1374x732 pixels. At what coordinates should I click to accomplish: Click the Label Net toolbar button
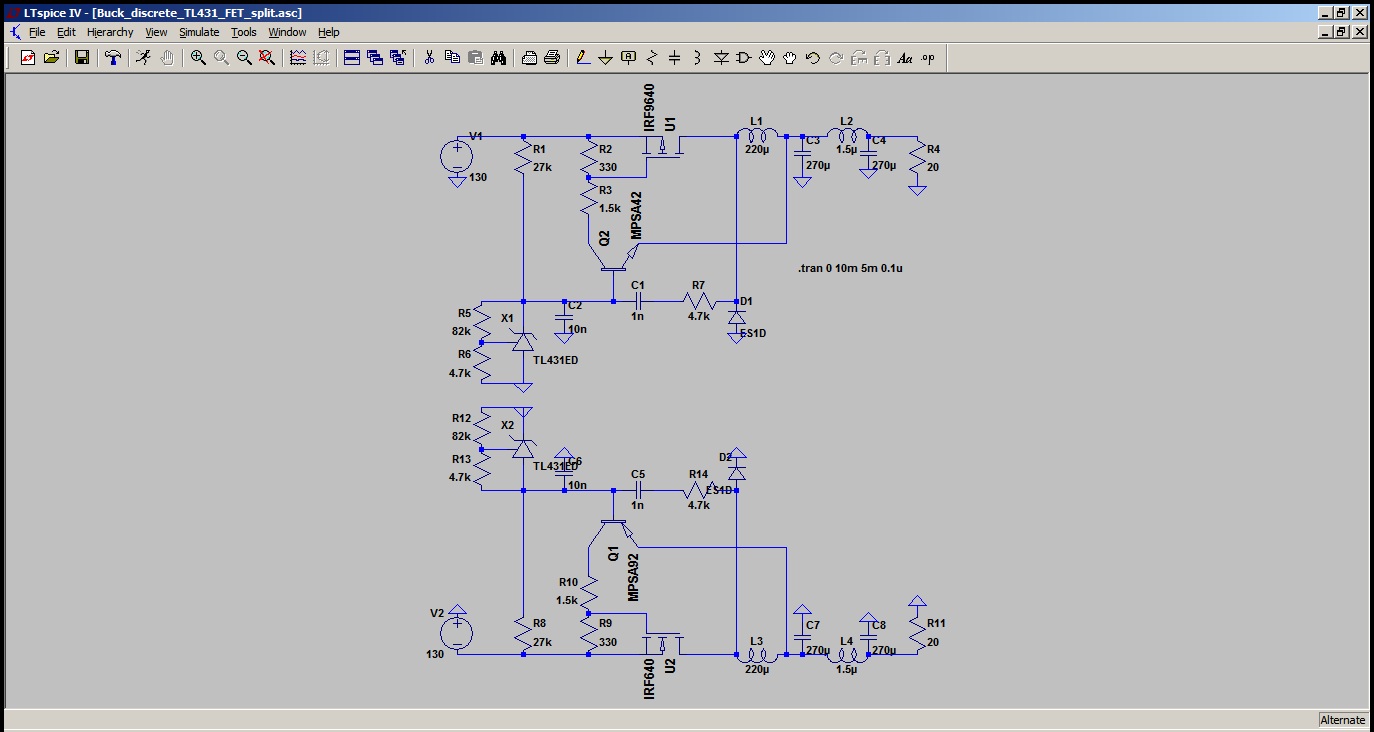(x=628, y=58)
